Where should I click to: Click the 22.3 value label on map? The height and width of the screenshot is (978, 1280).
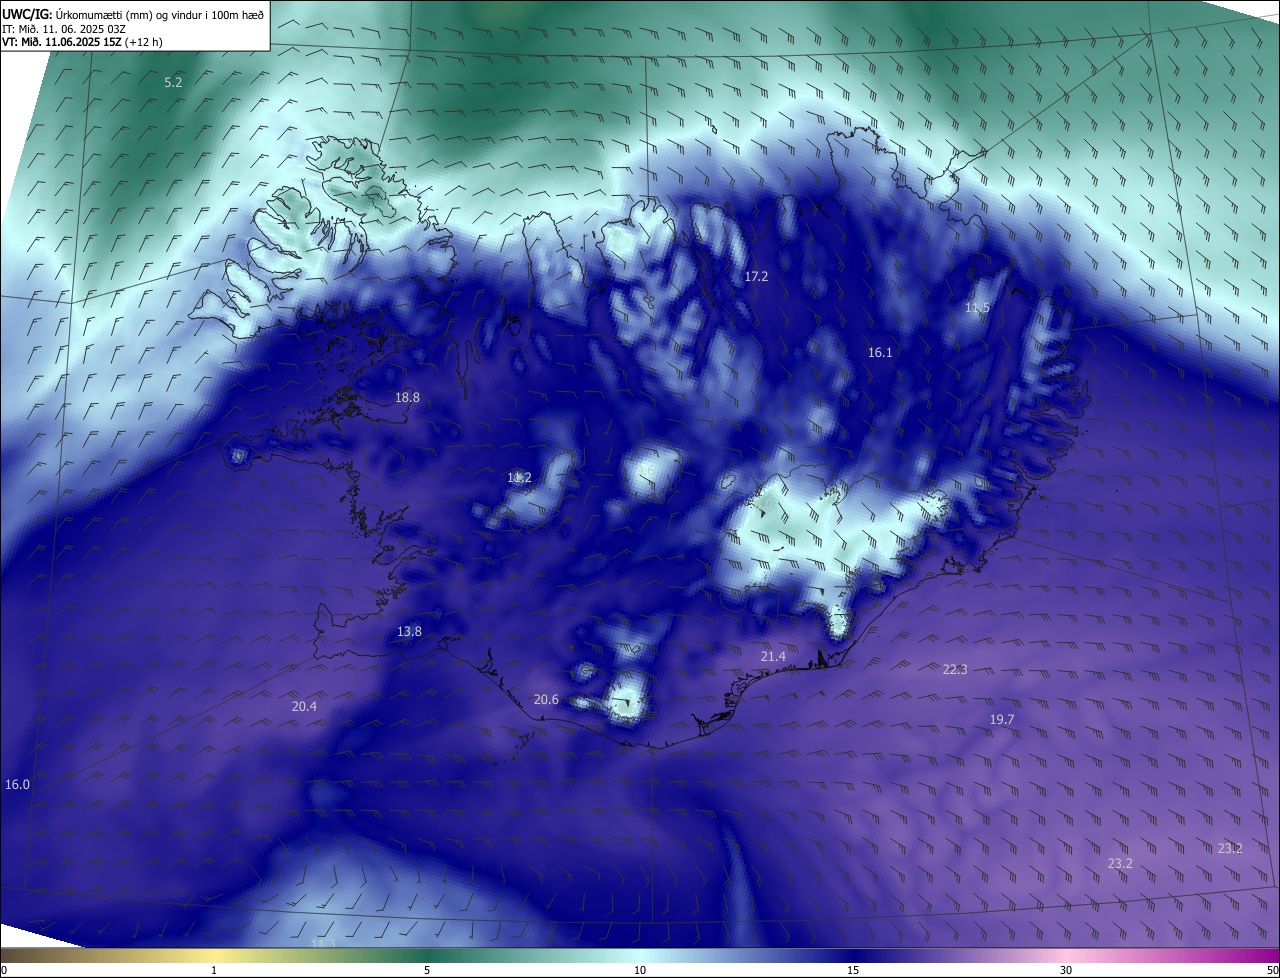tap(955, 670)
